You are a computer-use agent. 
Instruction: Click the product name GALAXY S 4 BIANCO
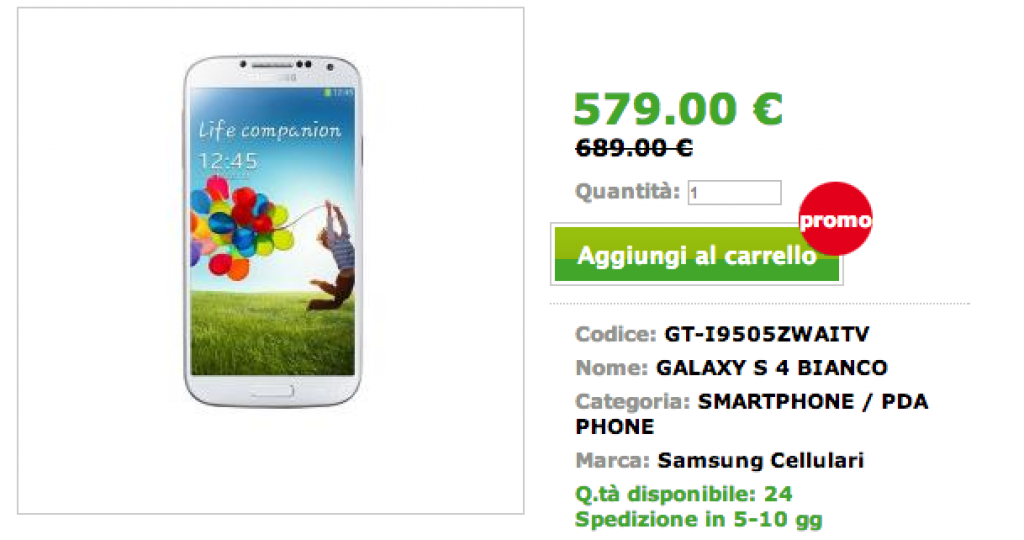pos(771,368)
